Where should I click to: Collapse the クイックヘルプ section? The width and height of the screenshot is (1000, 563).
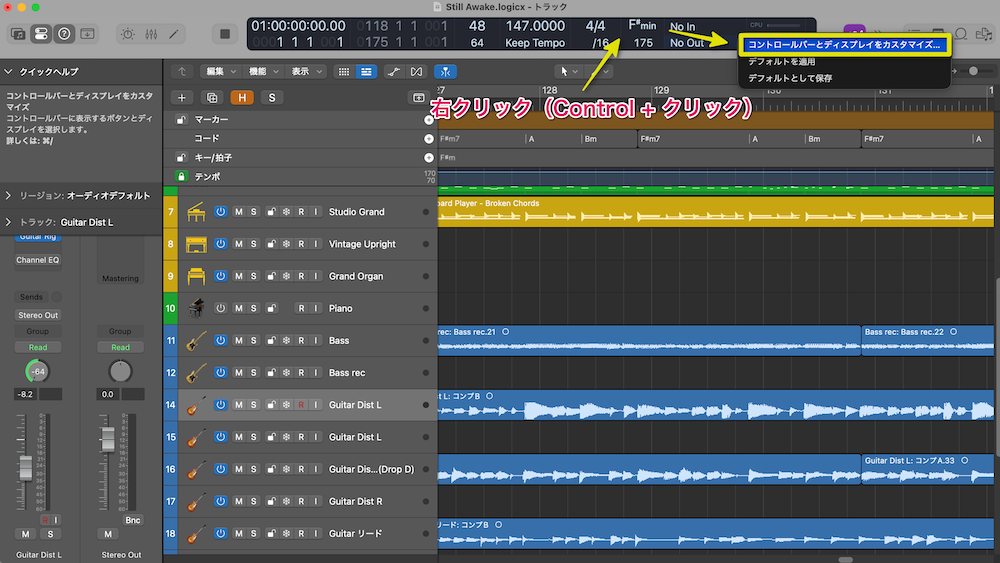click(x=9, y=72)
